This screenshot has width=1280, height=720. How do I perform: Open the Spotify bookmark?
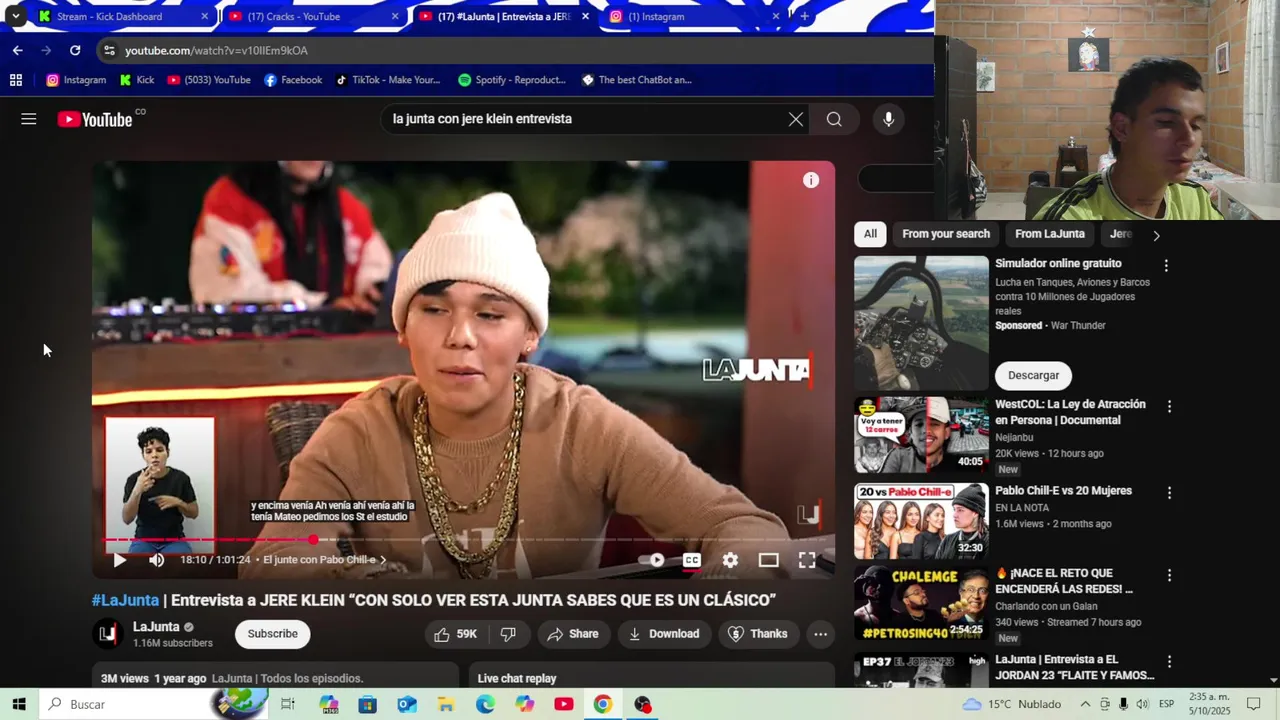[x=512, y=80]
